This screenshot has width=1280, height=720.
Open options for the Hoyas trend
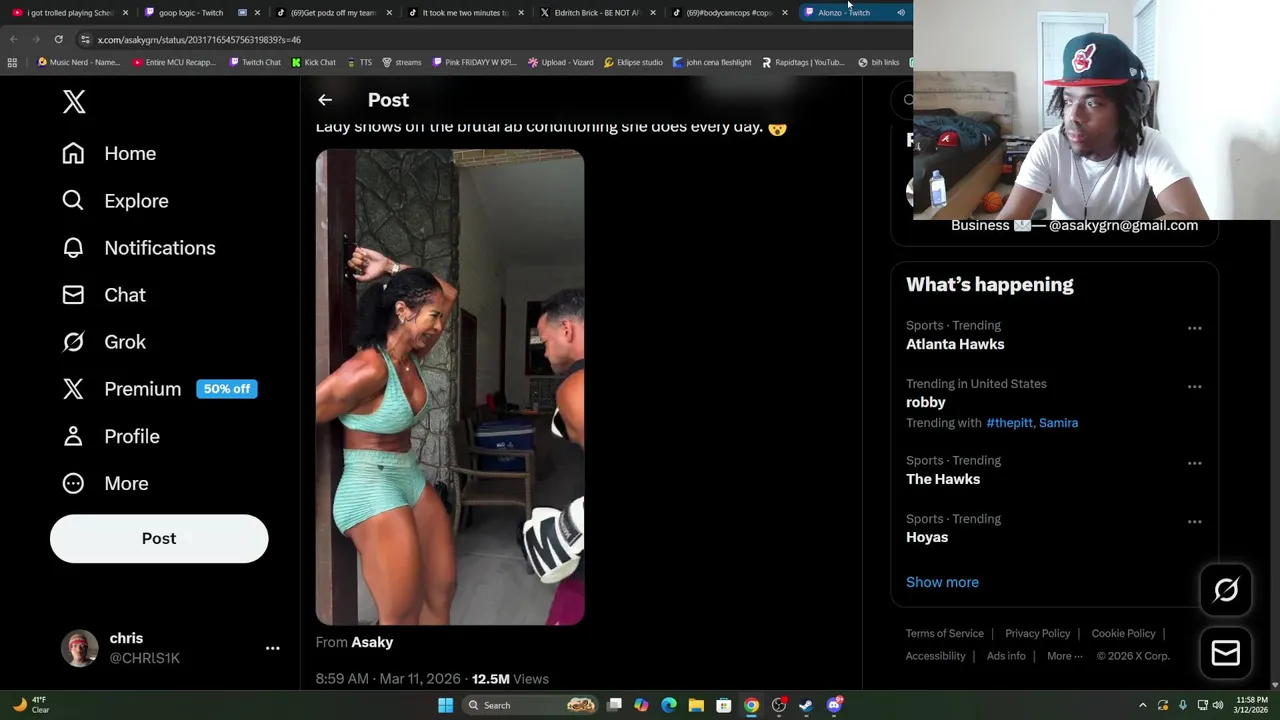(1194, 521)
